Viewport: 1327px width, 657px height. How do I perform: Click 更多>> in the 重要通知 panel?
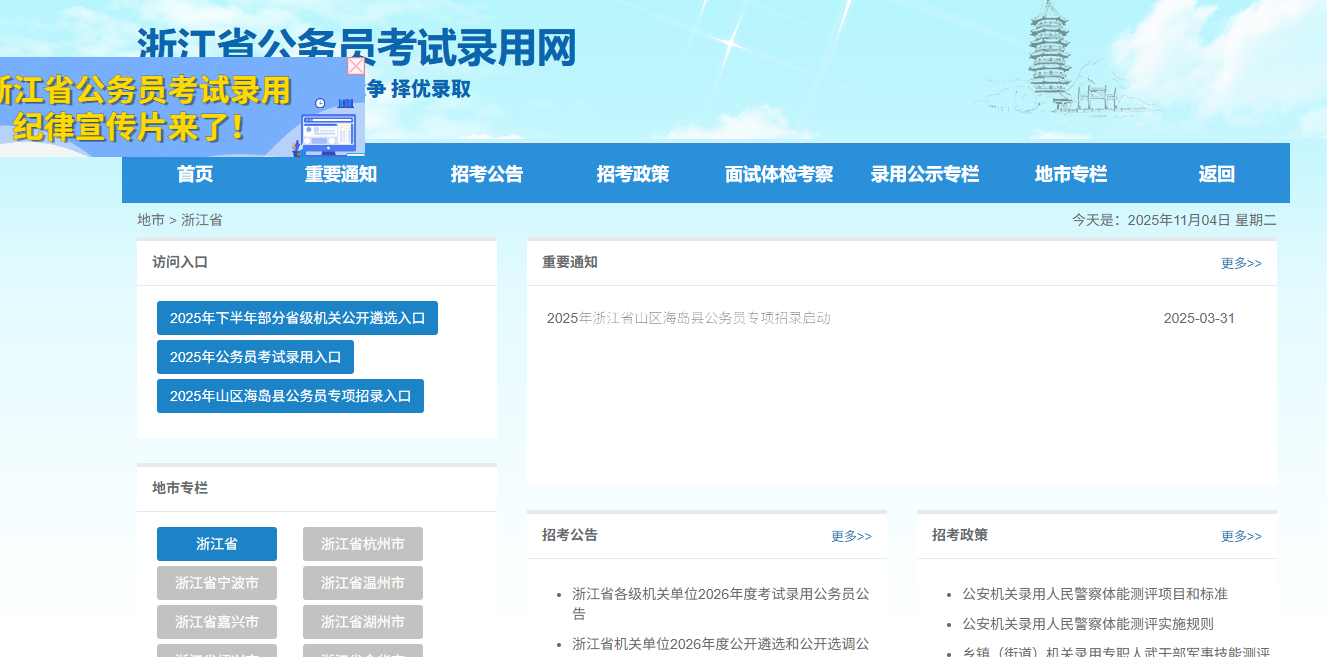pos(1240,262)
